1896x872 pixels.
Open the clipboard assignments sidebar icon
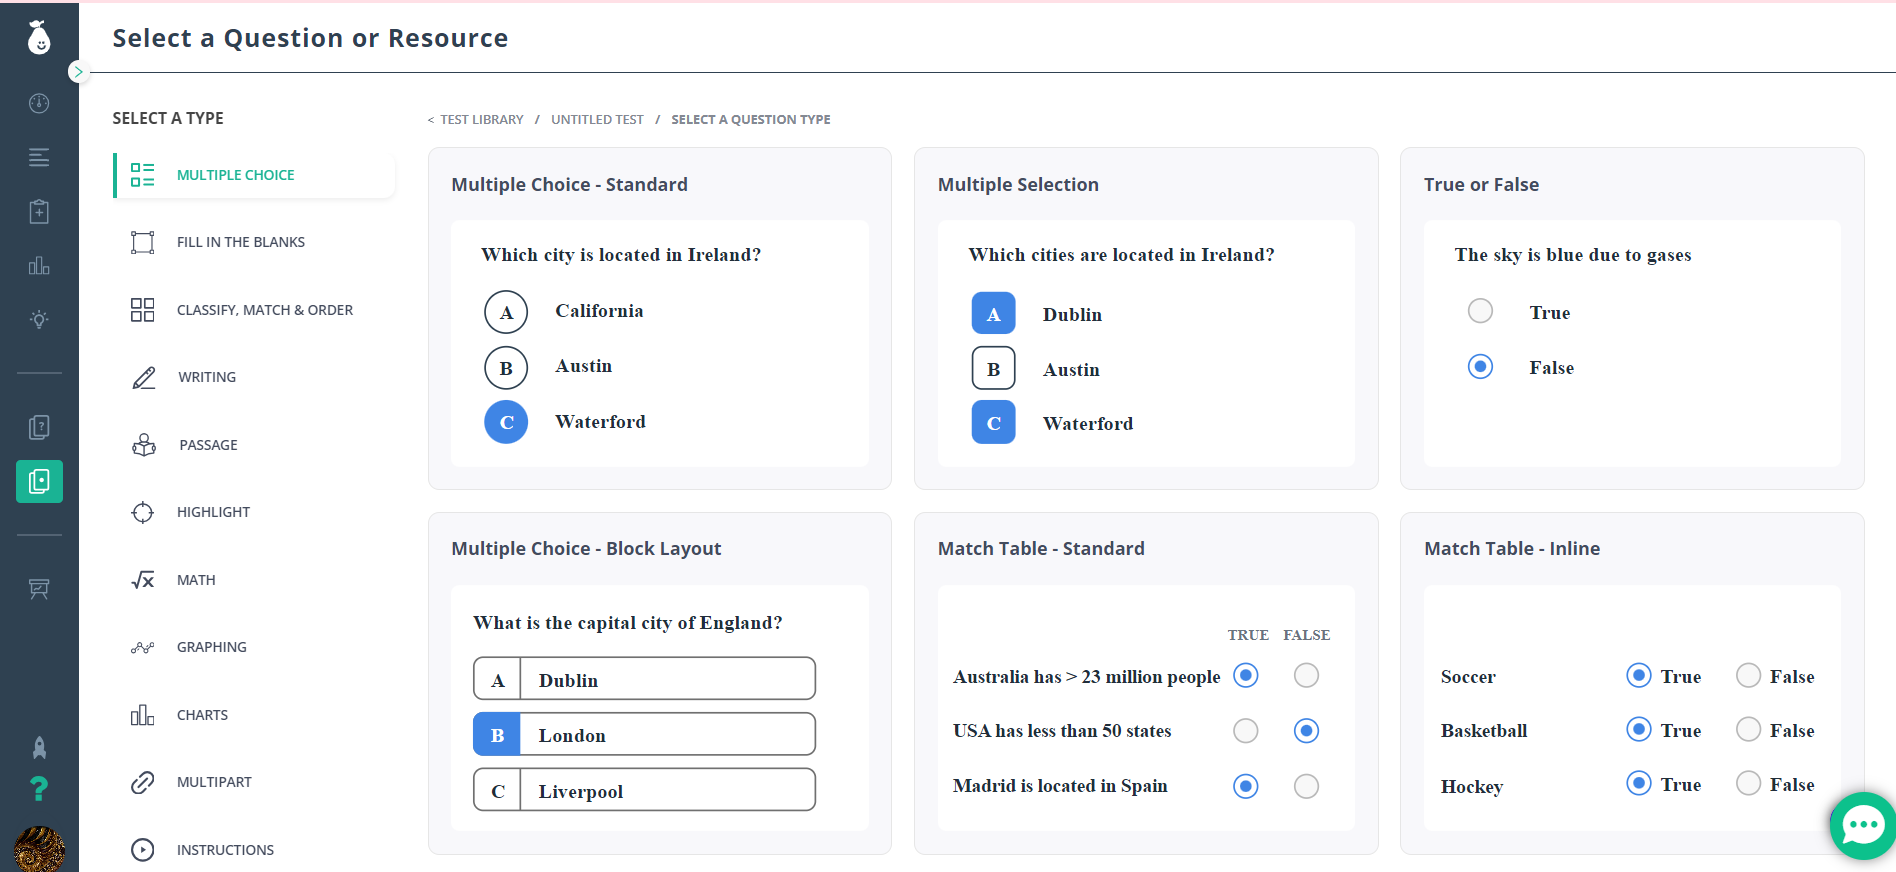39,211
